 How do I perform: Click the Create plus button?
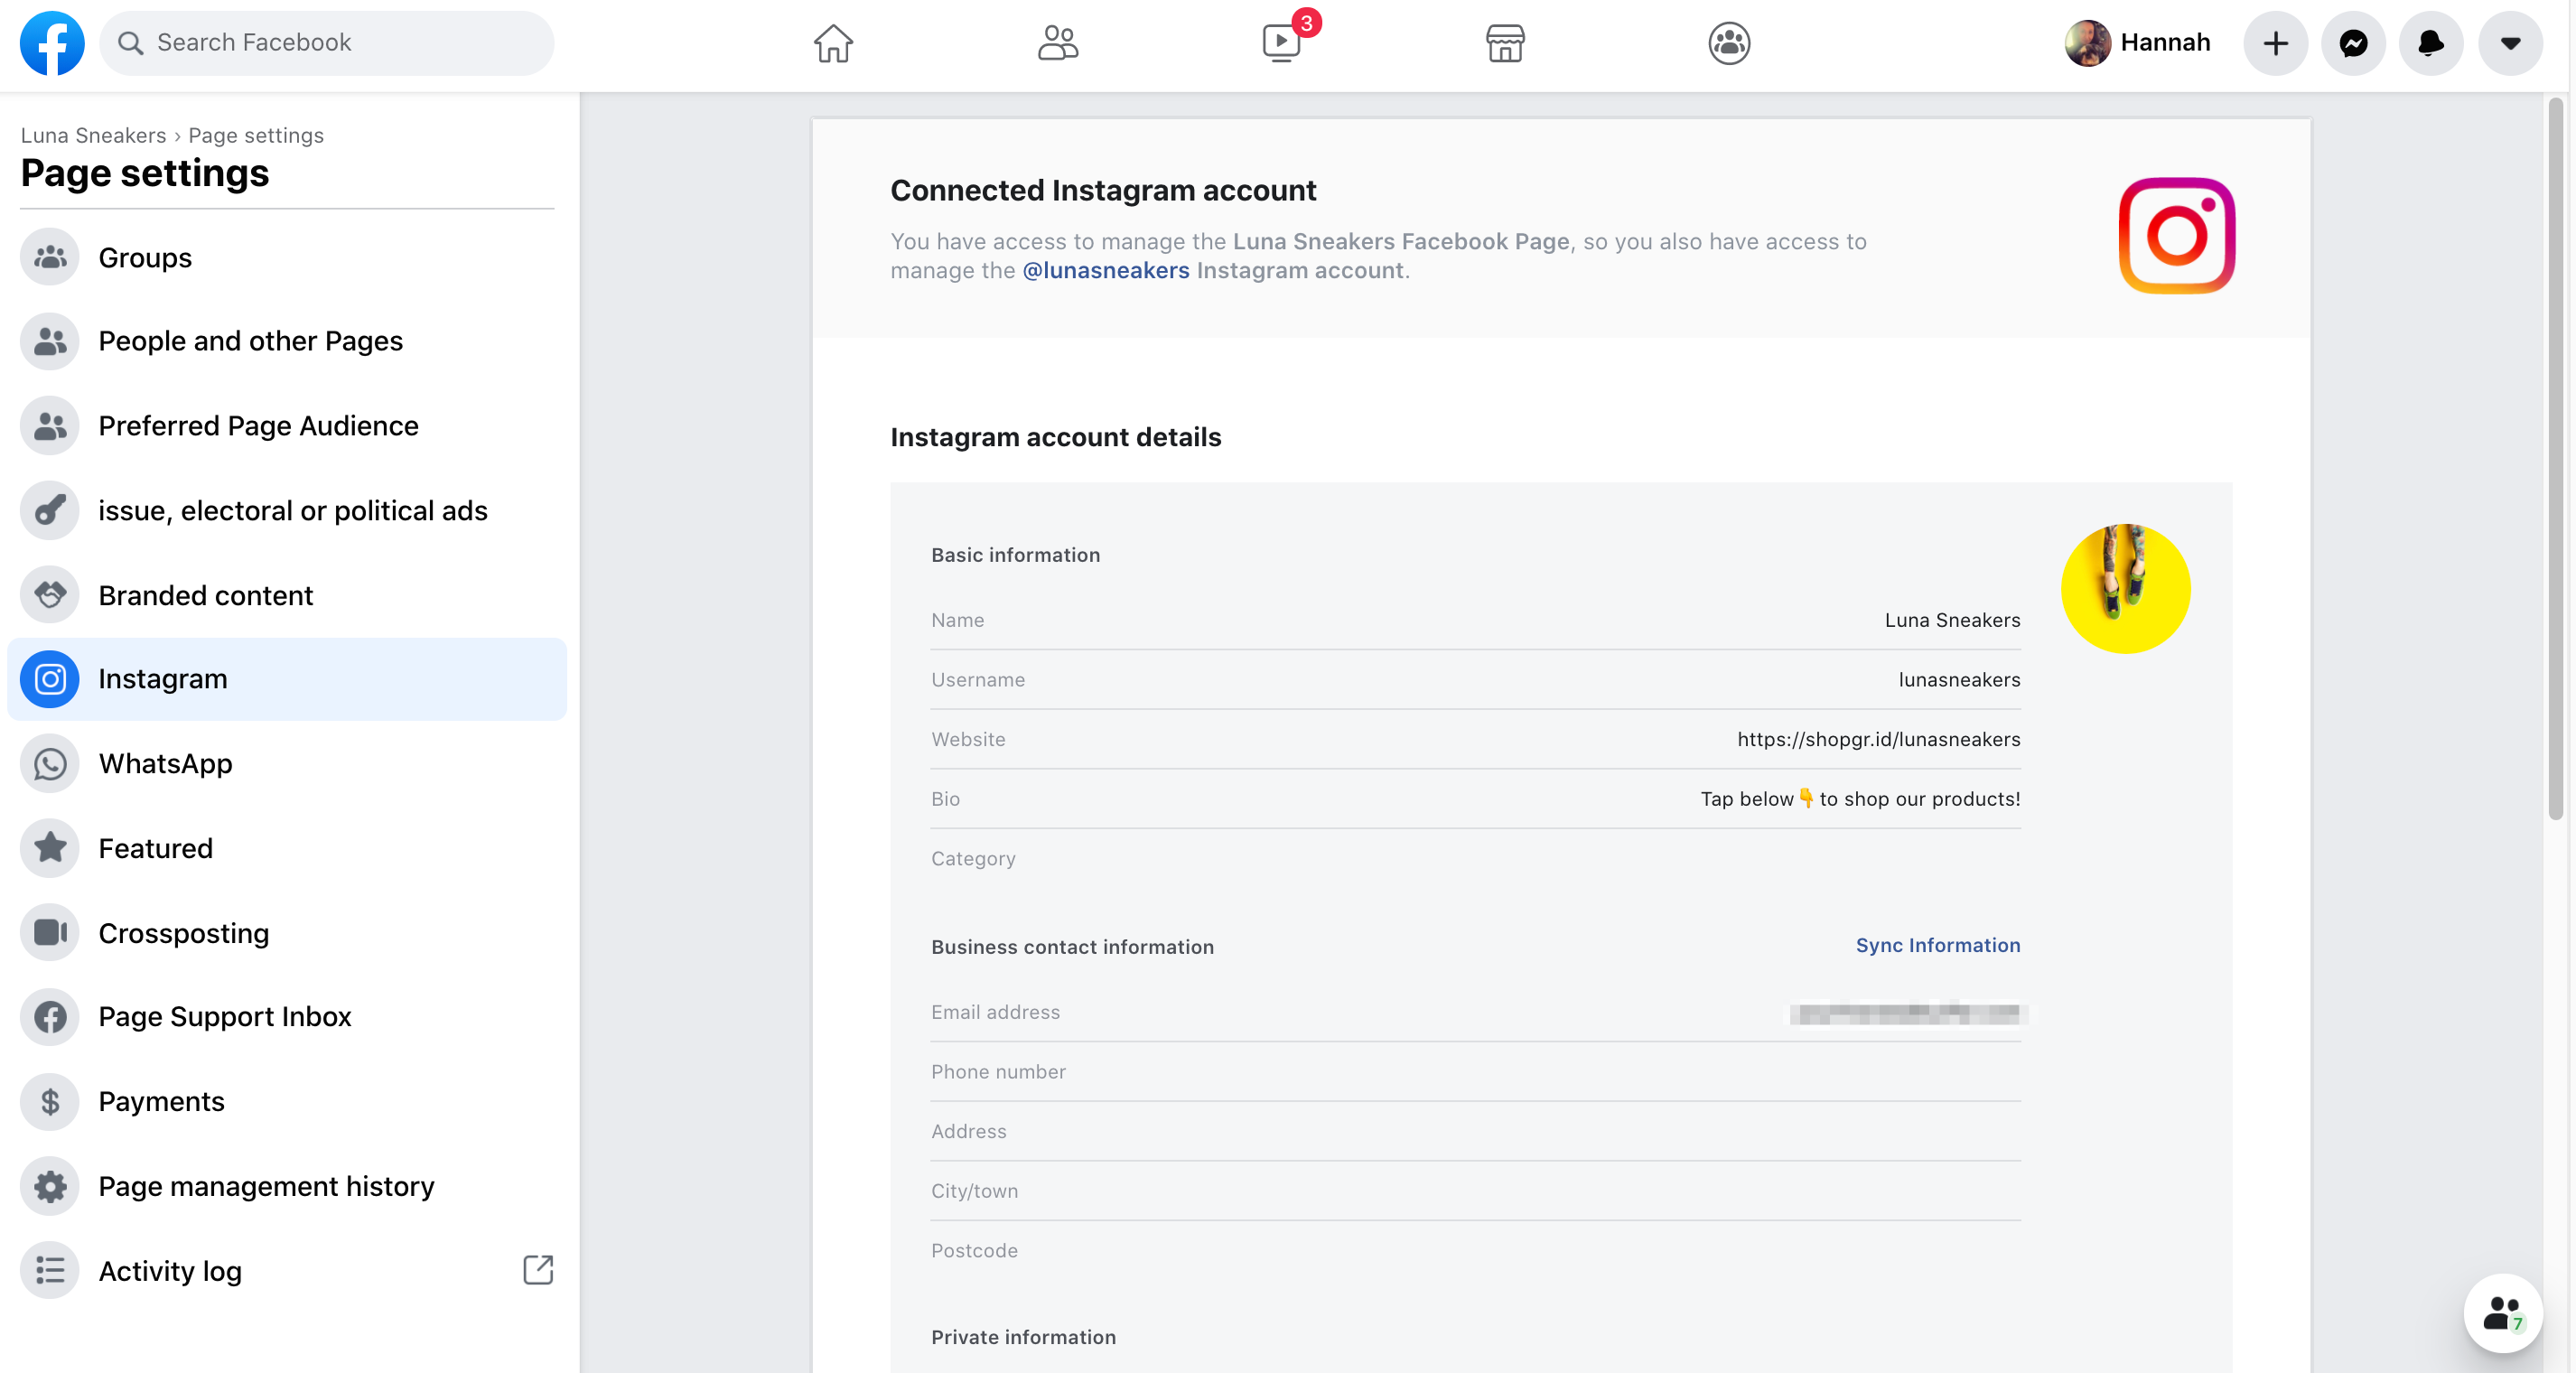(2275, 43)
